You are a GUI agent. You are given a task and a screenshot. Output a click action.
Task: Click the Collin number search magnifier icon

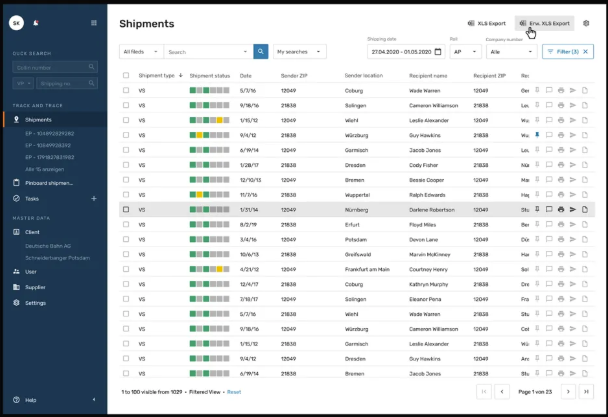click(x=91, y=67)
